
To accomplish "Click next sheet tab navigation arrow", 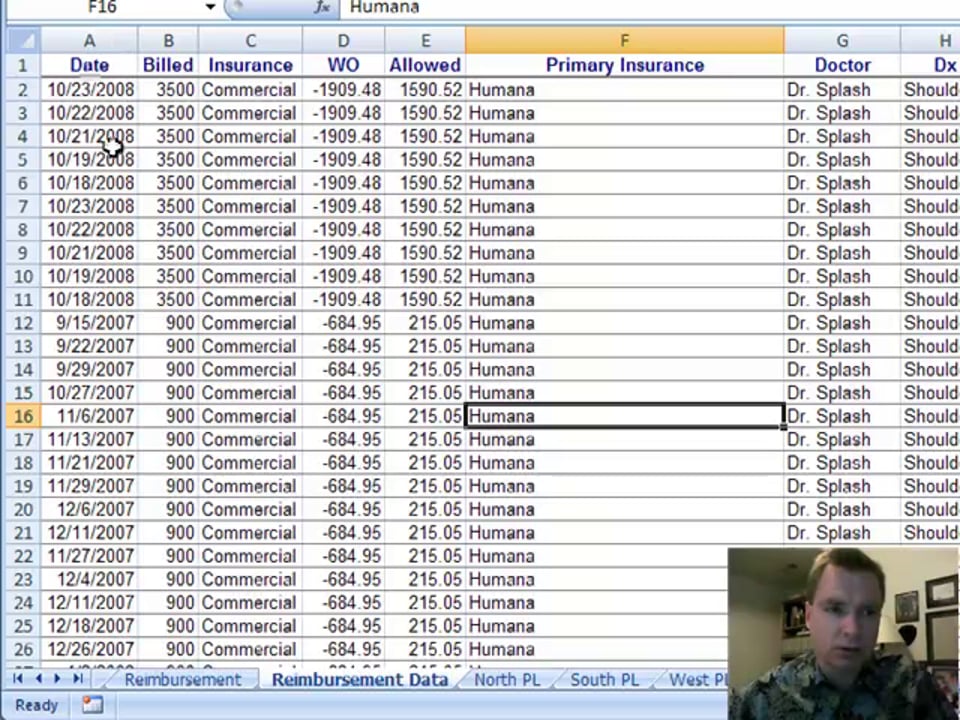I will point(58,678).
